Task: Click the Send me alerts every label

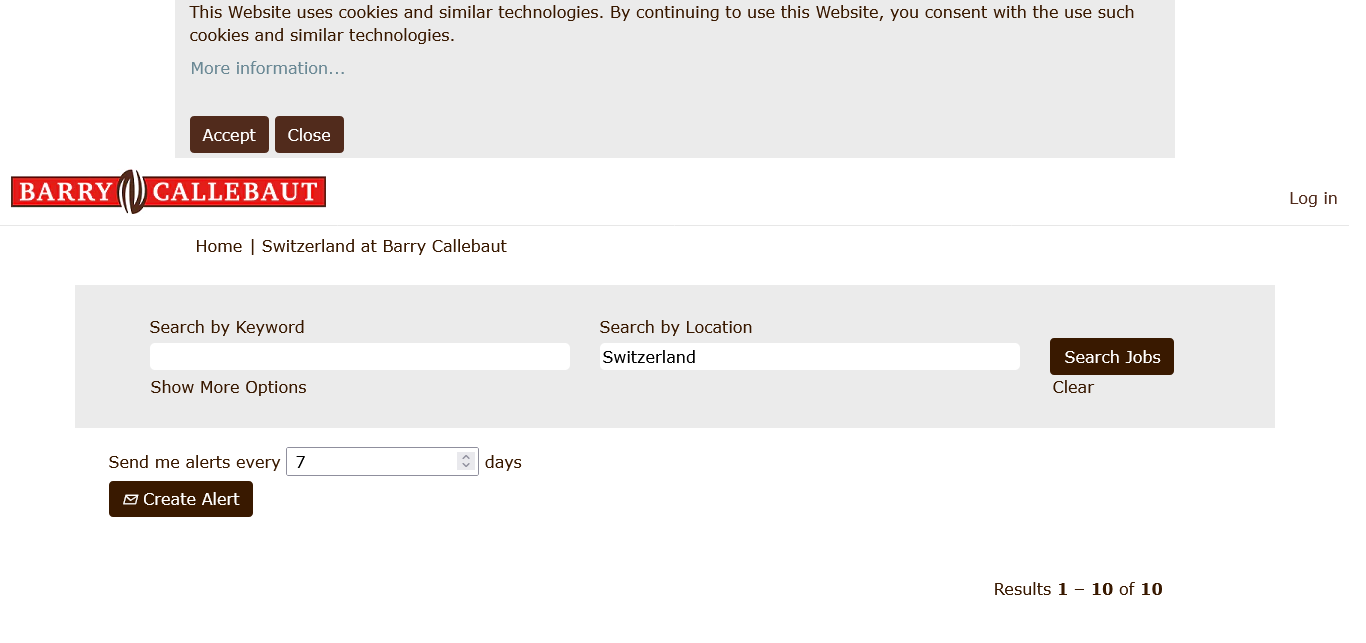Action: (x=194, y=462)
